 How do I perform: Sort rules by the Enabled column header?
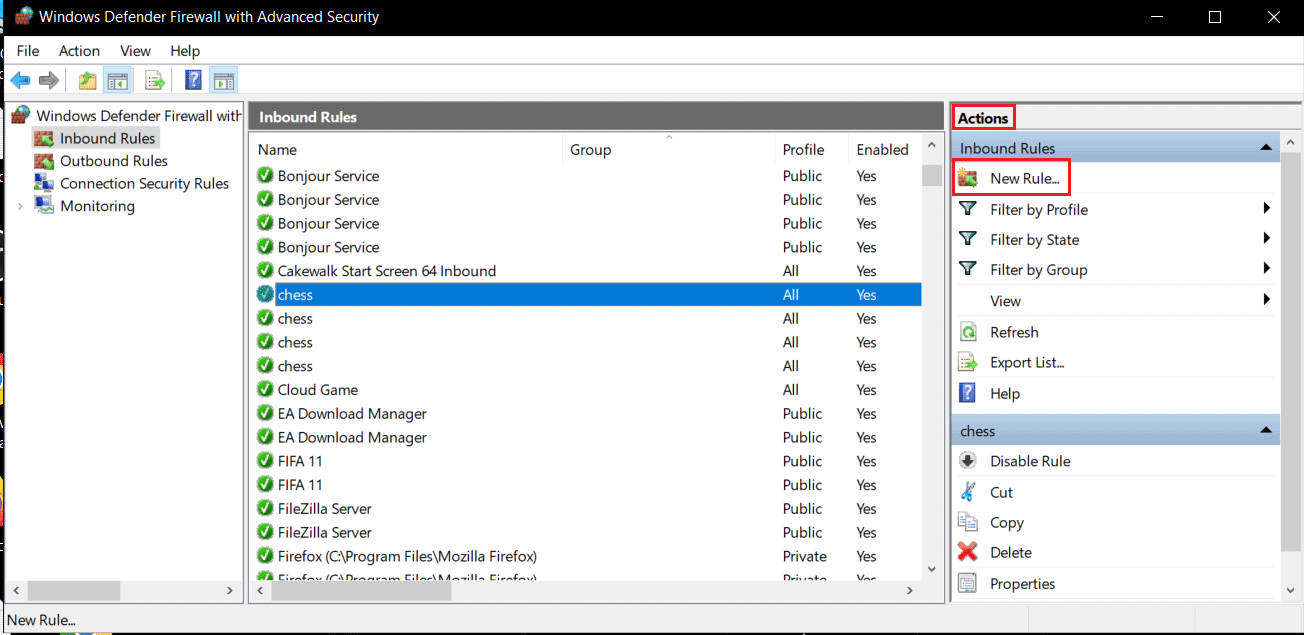tap(884, 150)
